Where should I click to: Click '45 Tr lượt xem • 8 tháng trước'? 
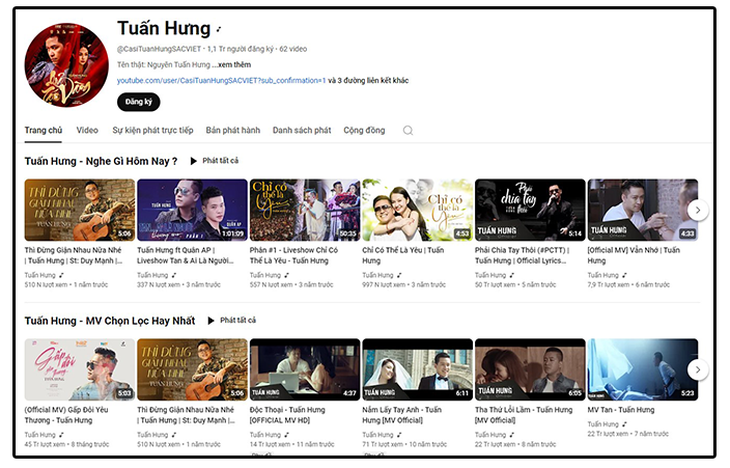pos(67,444)
